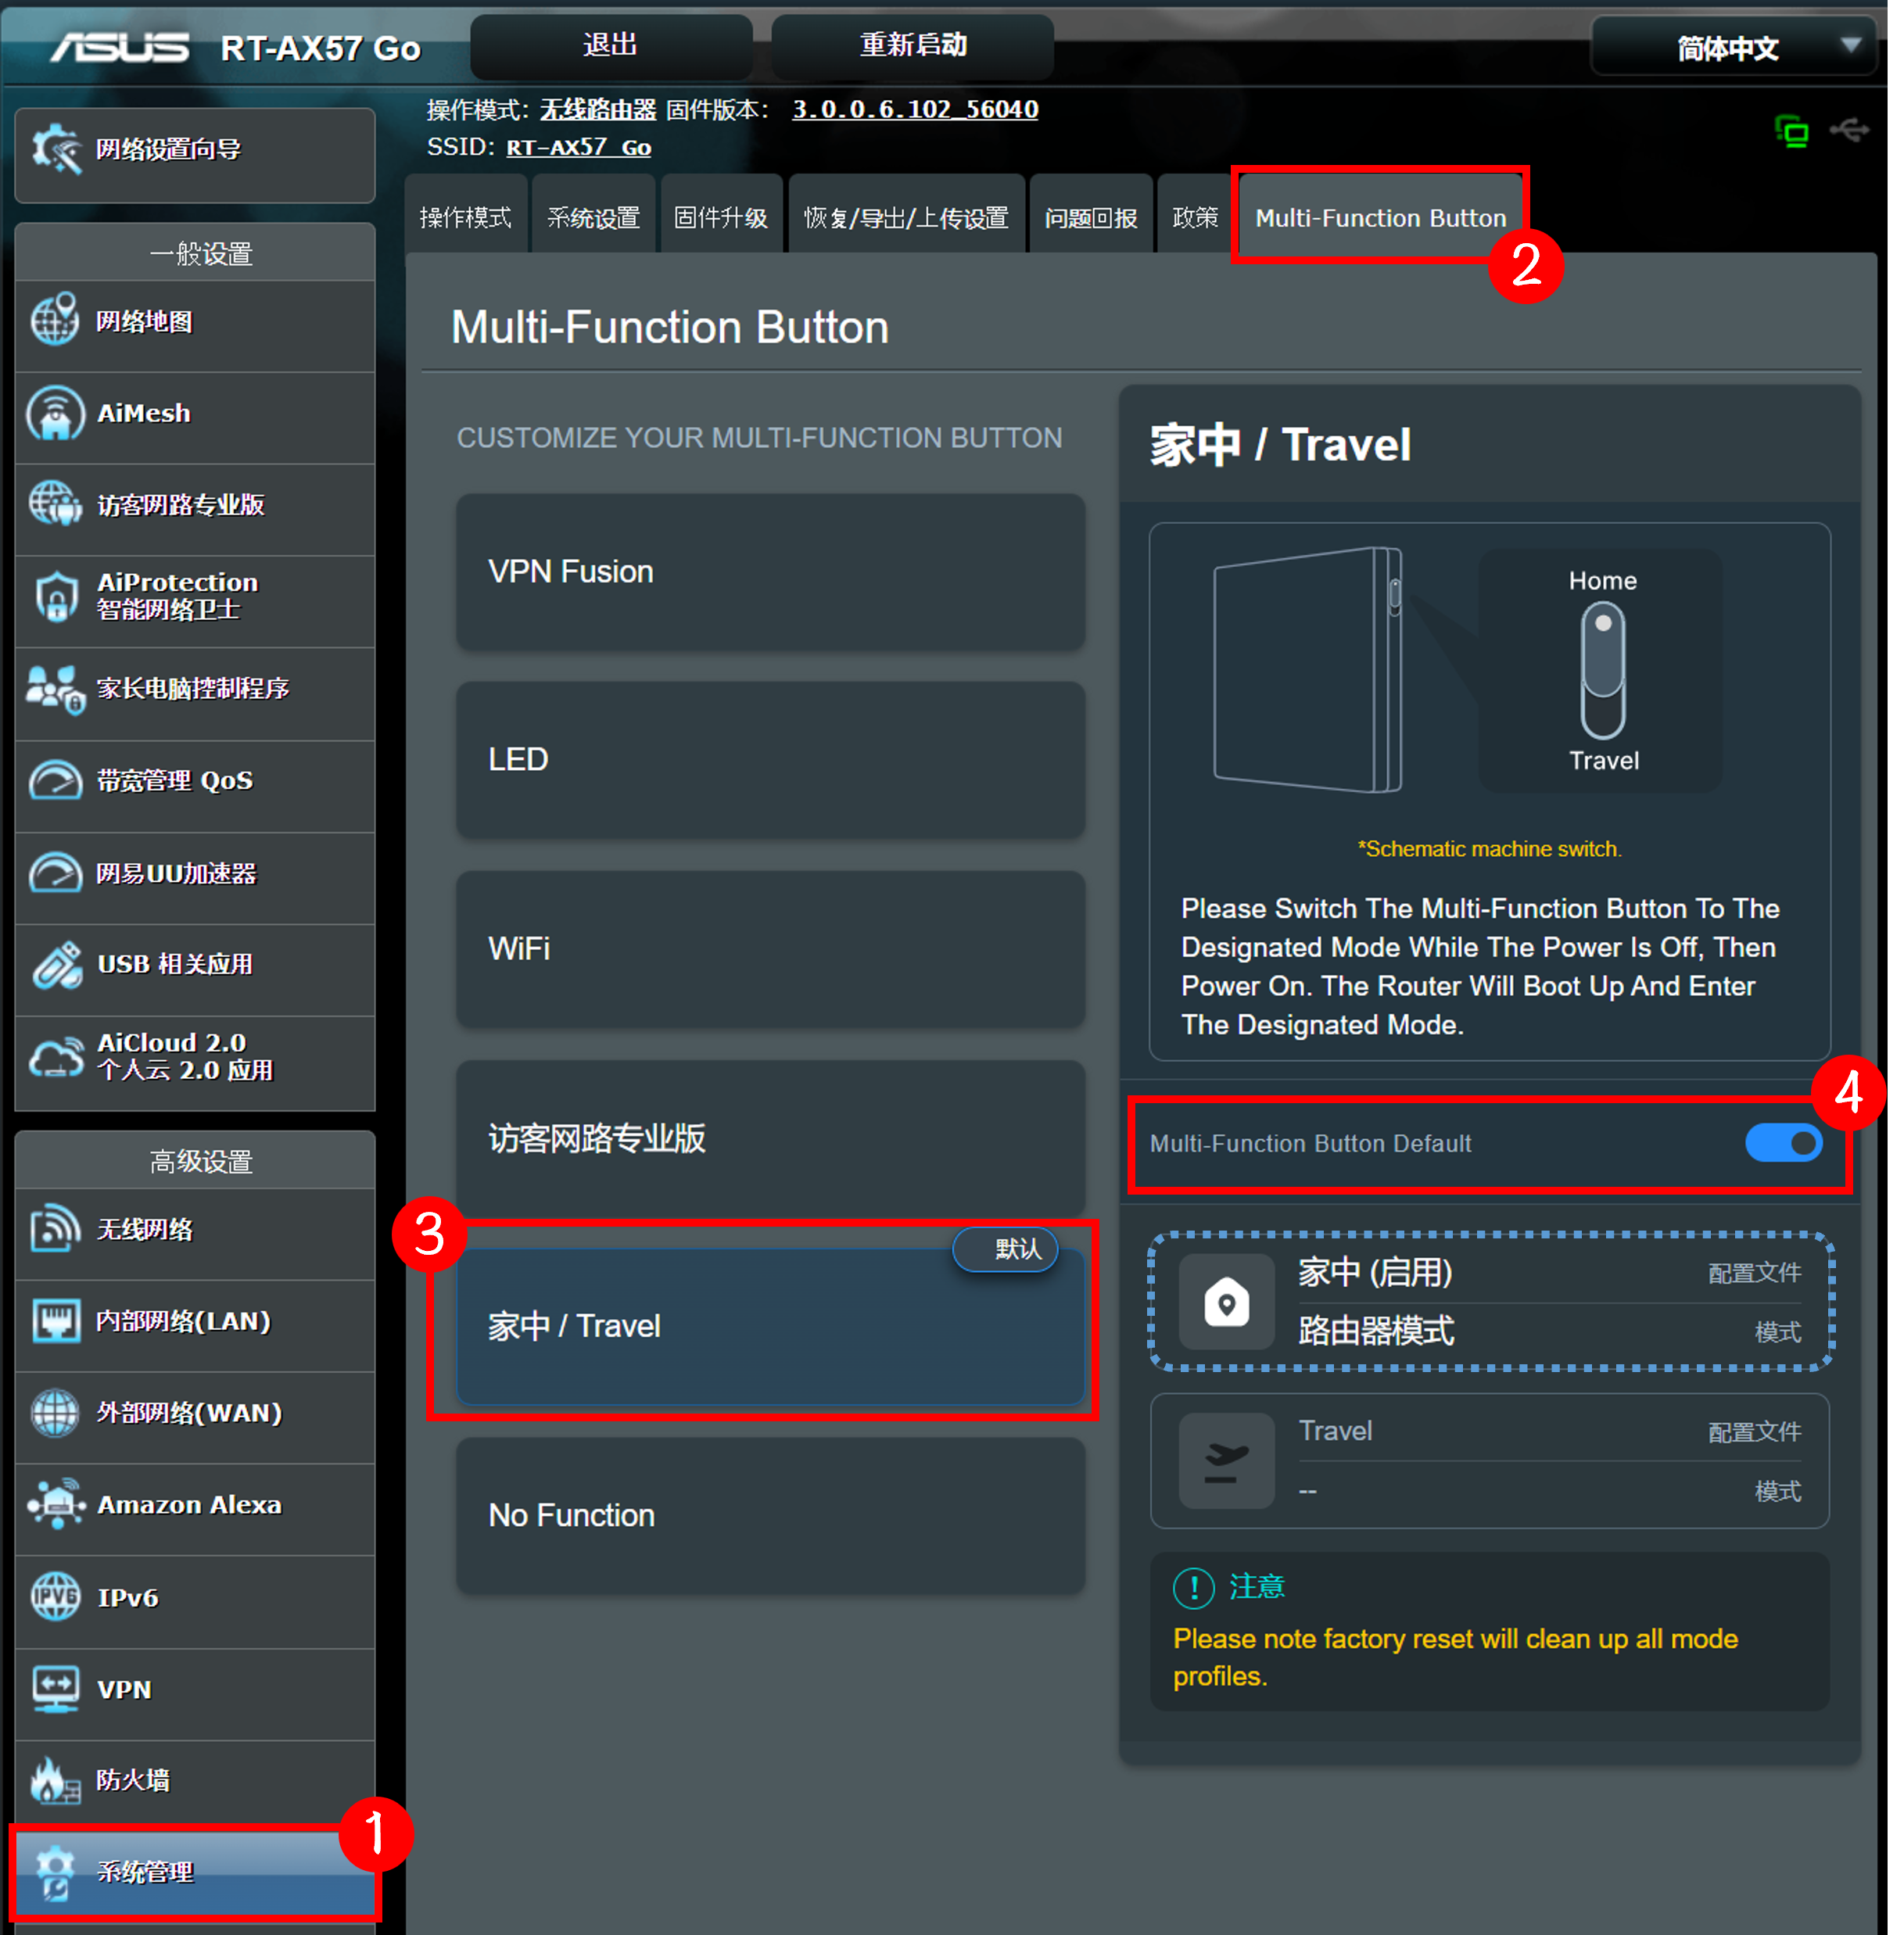Open USB 相关应用 icon

[x=56, y=964]
